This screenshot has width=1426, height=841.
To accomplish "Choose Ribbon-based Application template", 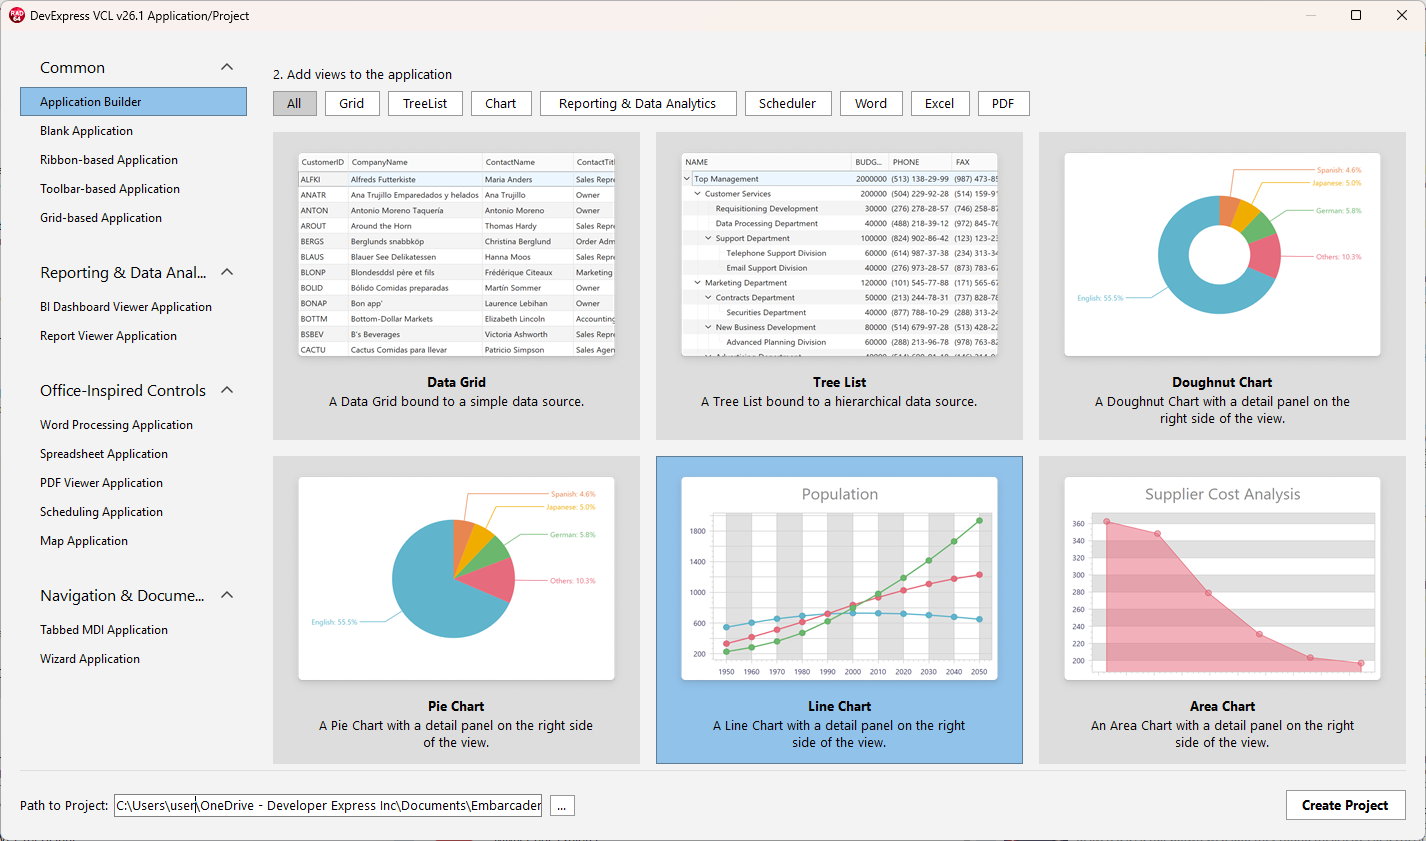I will 109,160.
